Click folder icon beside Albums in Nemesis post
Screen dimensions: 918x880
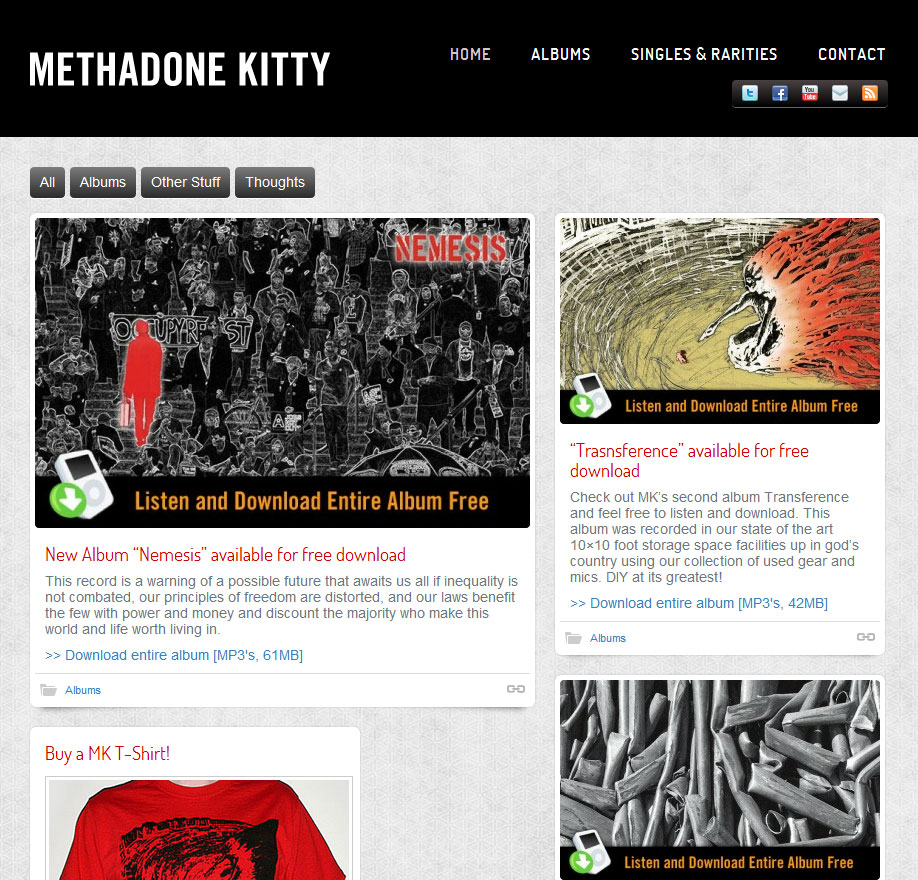coord(49,690)
